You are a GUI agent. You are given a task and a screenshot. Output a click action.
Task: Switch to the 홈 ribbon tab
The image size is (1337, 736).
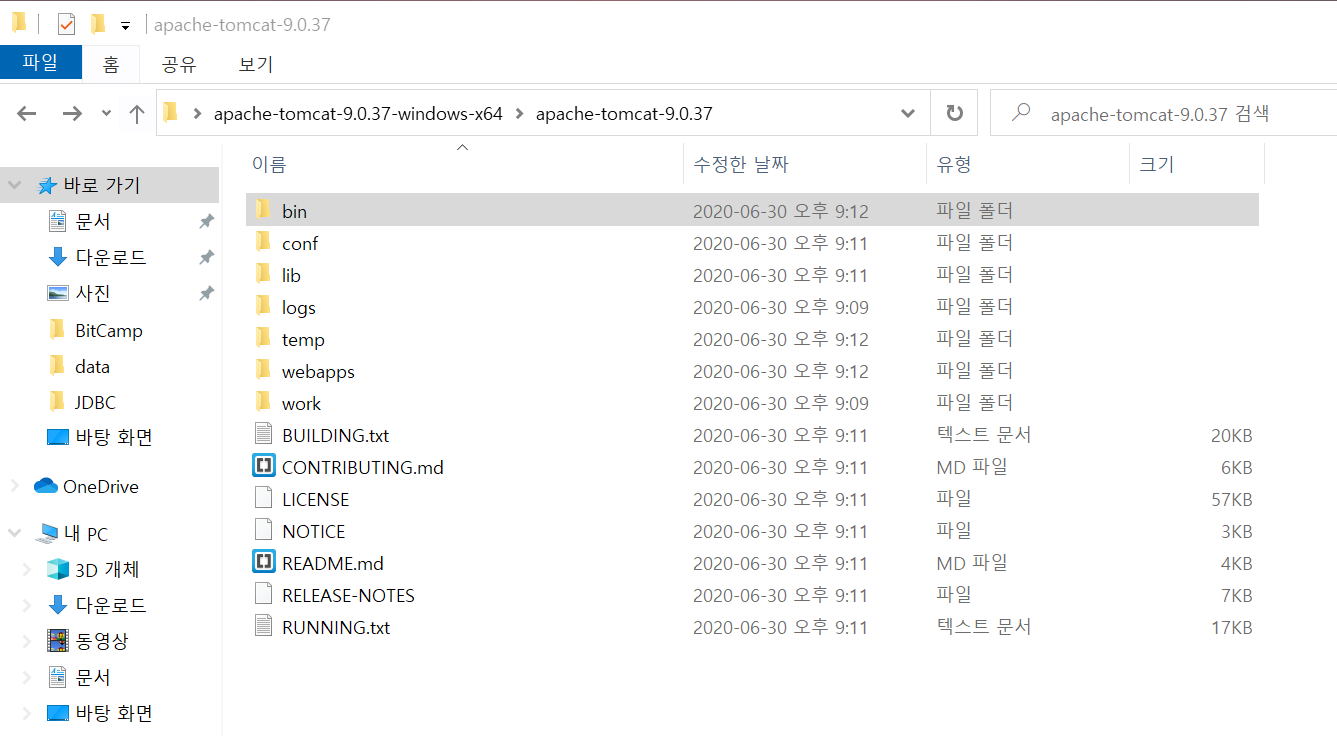(x=111, y=64)
